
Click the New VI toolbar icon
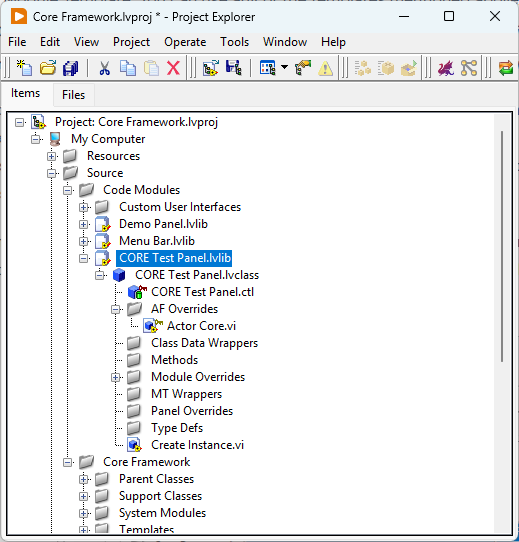24,68
